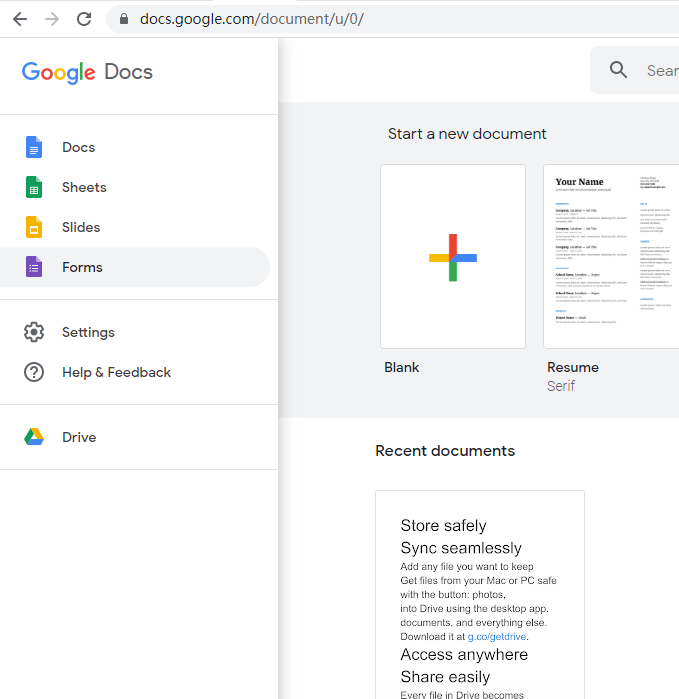Open Docs from the sidebar menu
Image resolution: width=679 pixels, height=699 pixels.
point(135,147)
